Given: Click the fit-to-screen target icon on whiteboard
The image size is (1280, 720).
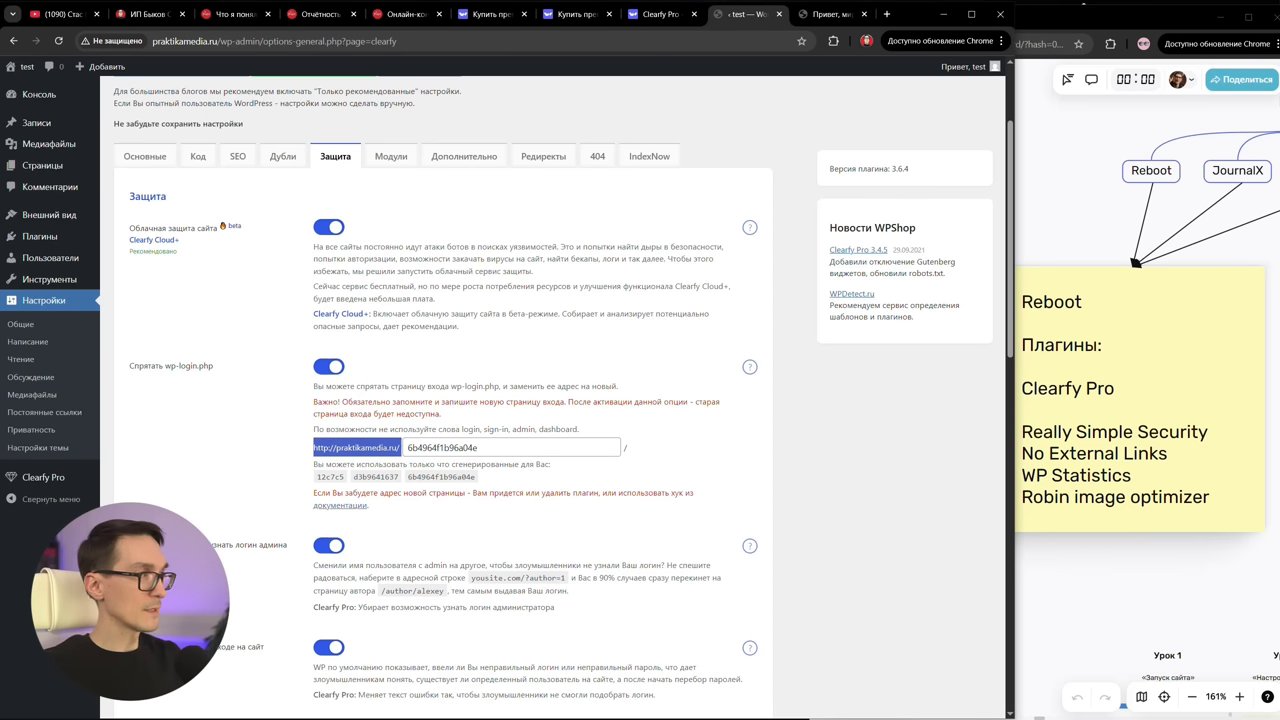Looking at the screenshot, I should coord(1164,697).
